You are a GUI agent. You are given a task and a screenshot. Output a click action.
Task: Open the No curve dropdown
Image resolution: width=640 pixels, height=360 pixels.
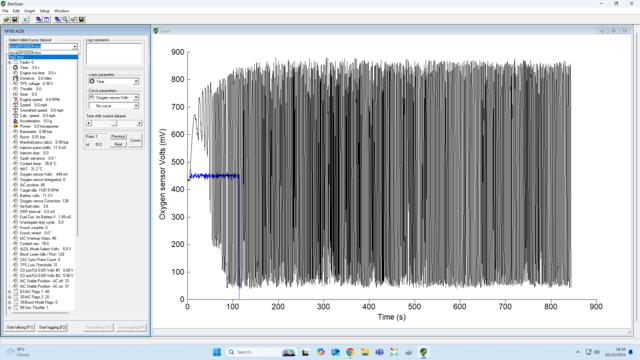[136, 106]
